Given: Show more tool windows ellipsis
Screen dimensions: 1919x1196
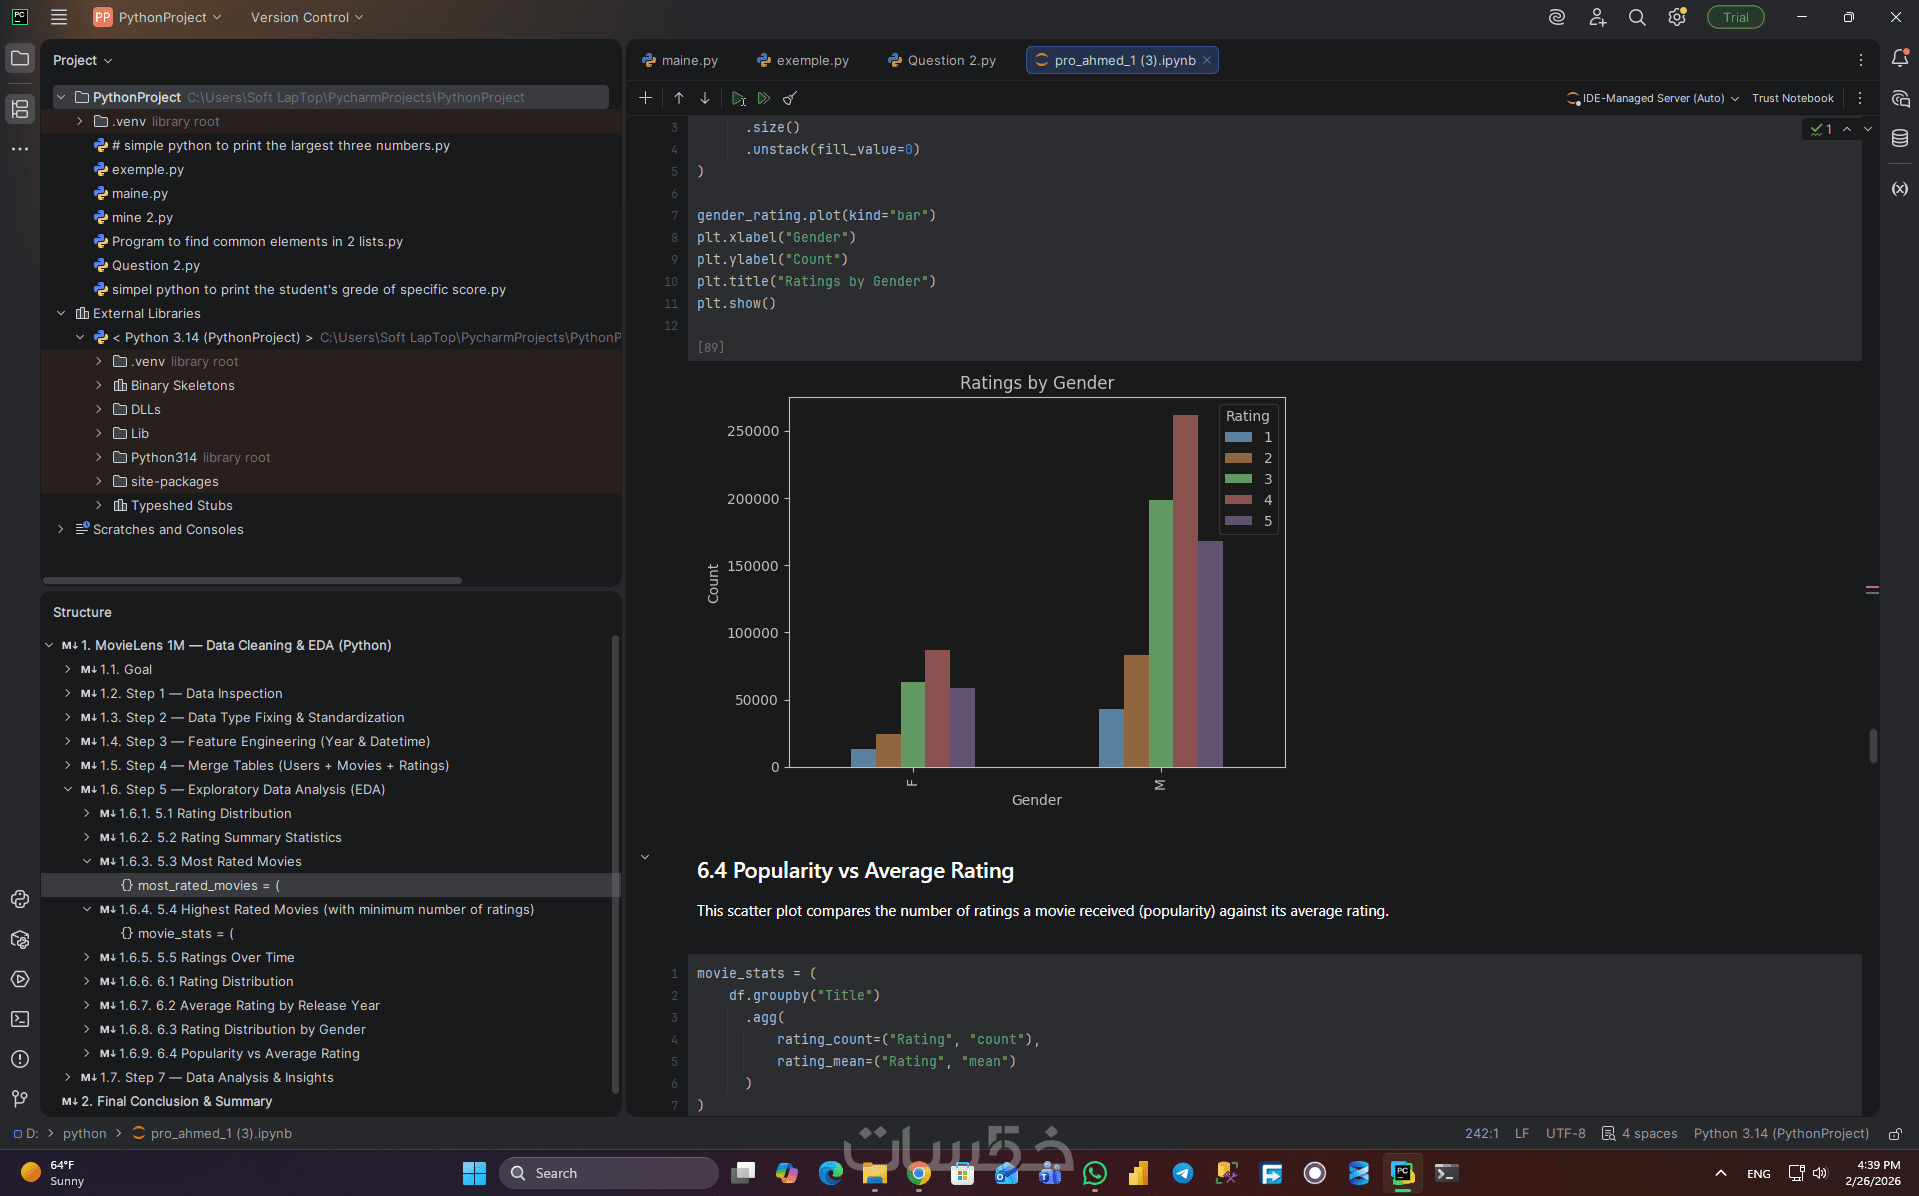Looking at the screenshot, I should (x=20, y=149).
